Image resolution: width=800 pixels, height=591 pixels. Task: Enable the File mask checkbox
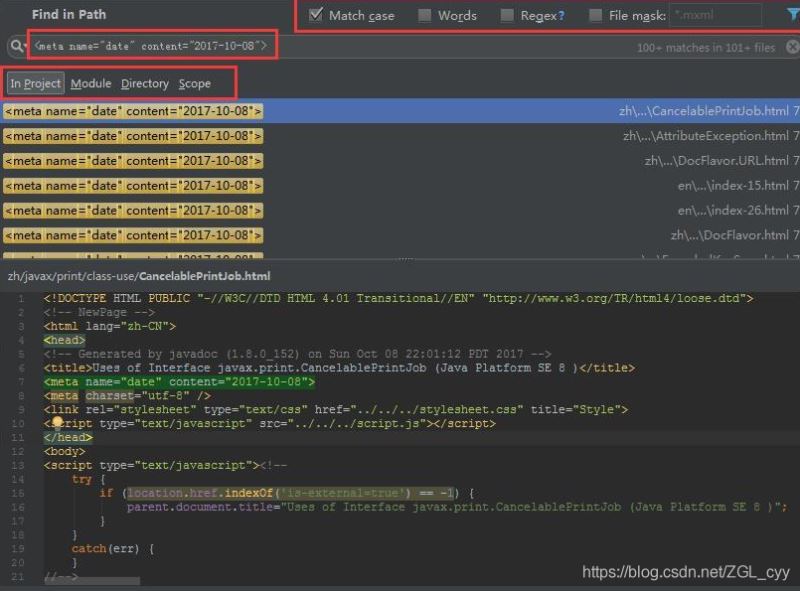595,15
